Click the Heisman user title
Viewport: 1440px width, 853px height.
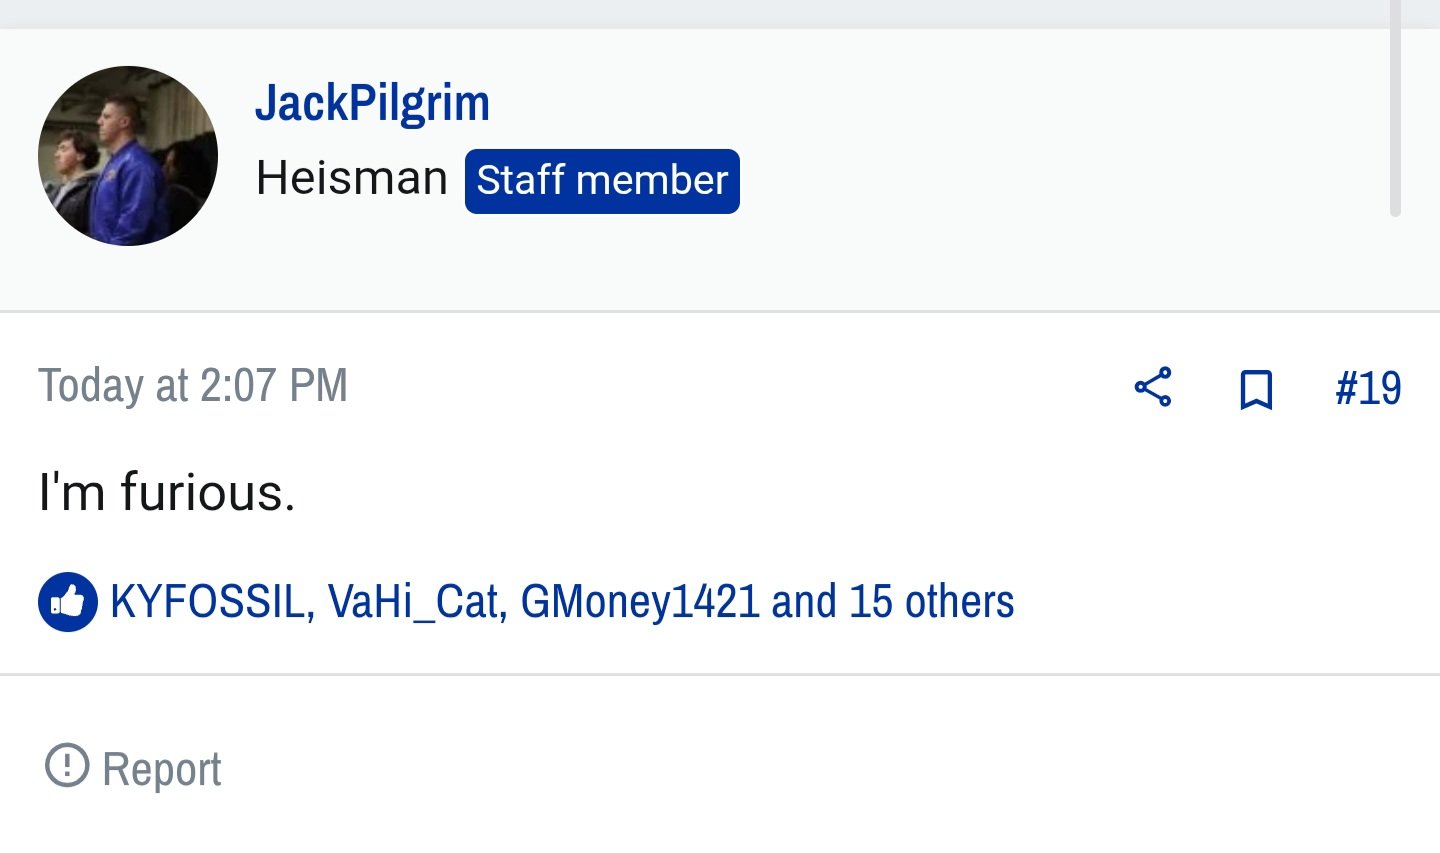(351, 178)
